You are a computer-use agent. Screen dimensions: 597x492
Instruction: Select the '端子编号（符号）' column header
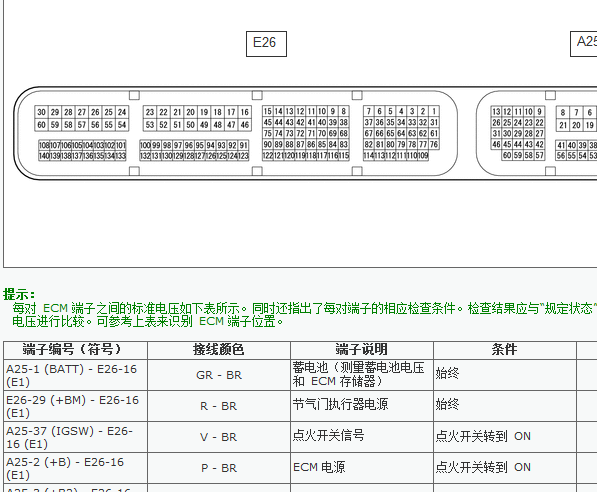pyautogui.click(x=75, y=350)
